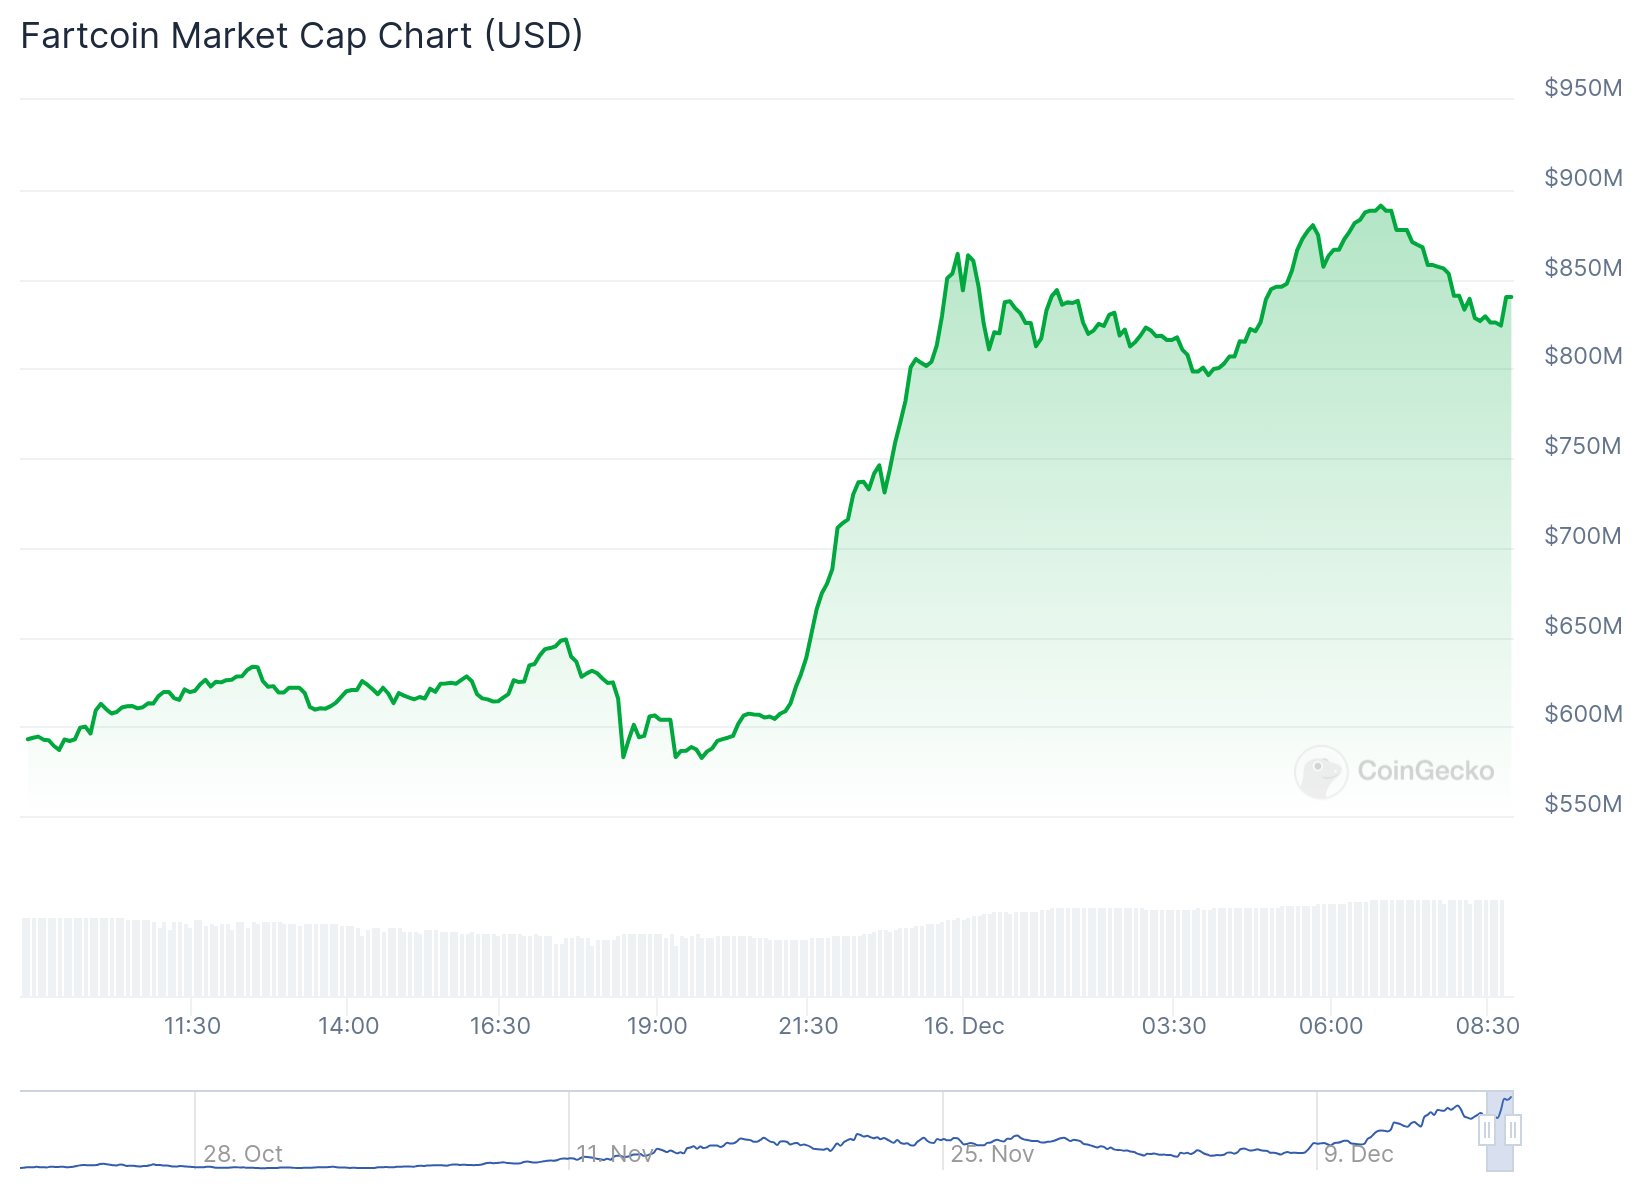
Task: Click the CoinGecko gecko logo icon
Action: 1320,771
